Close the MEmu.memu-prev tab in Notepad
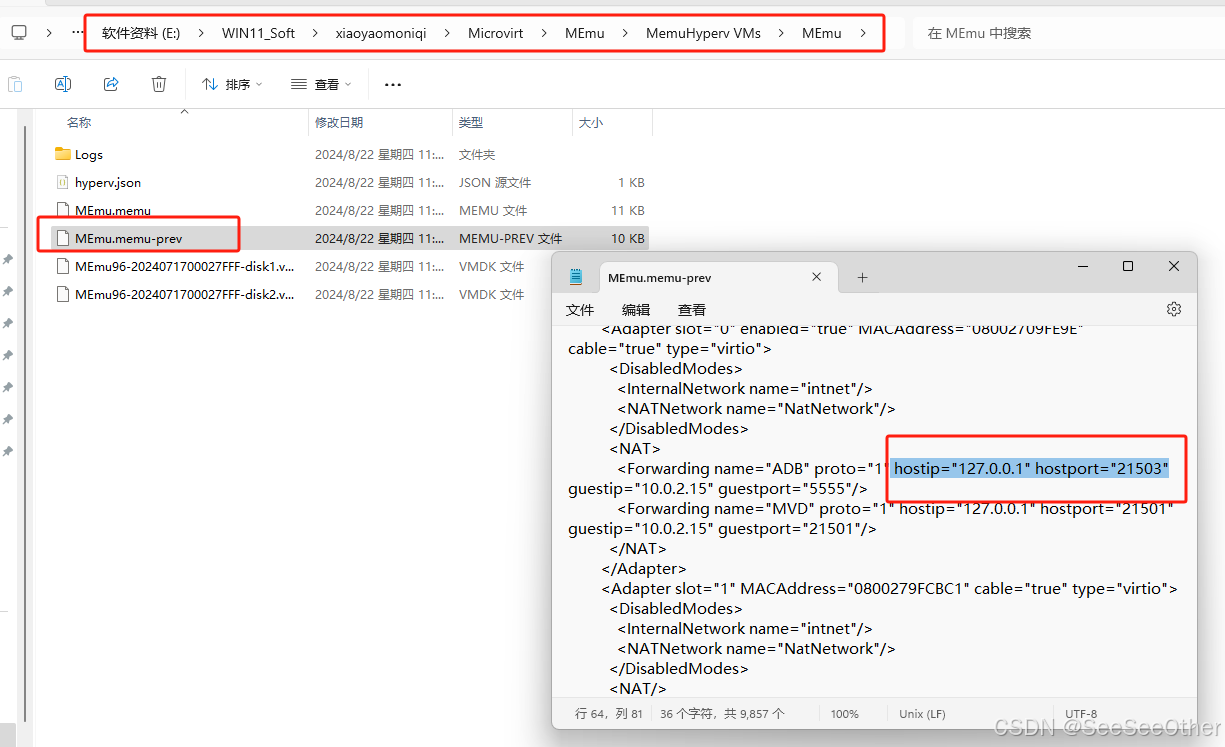 tap(816, 277)
